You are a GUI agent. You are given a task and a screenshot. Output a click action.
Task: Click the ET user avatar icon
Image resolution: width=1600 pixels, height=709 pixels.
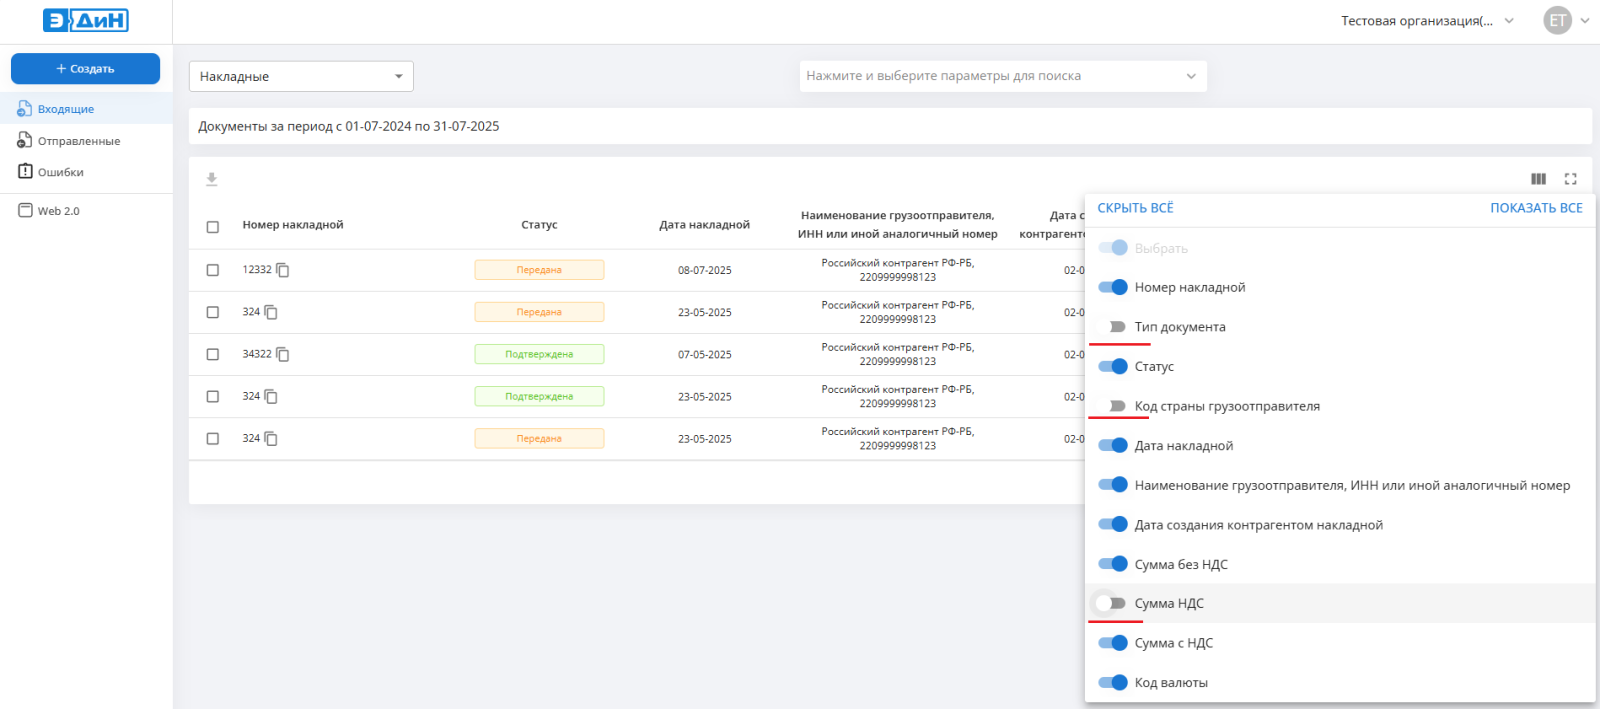coord(1557,21)
